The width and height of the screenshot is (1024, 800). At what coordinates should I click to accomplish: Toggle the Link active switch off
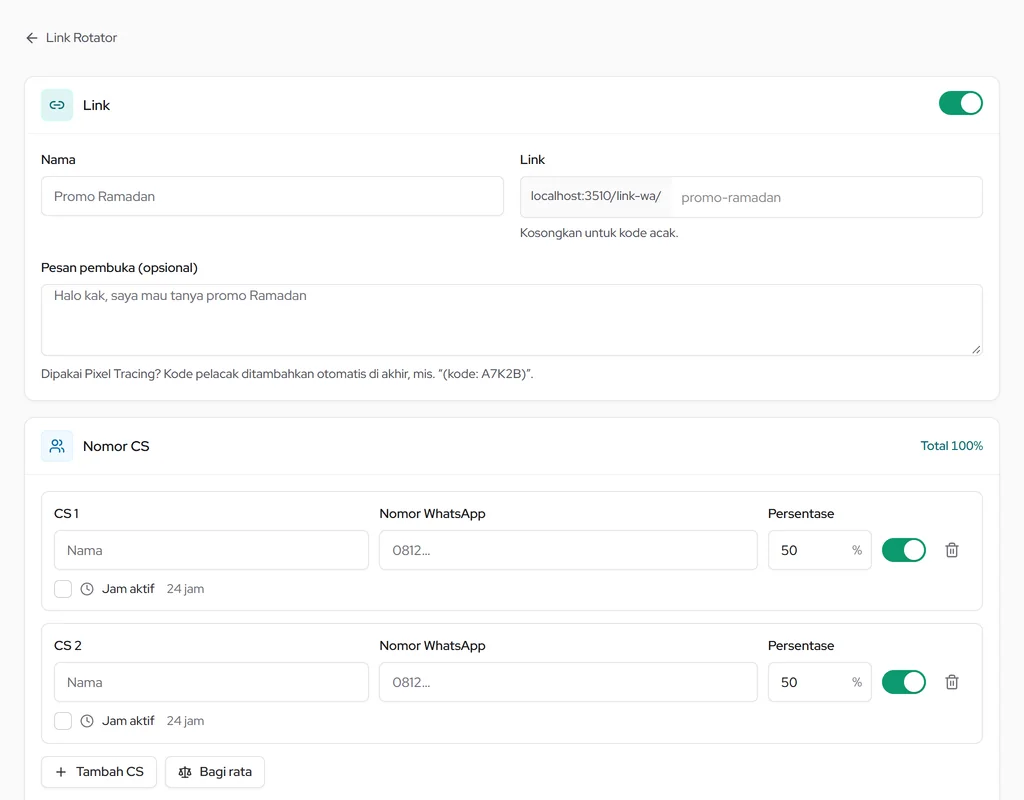pyautogui.click(x=961, y=103)
